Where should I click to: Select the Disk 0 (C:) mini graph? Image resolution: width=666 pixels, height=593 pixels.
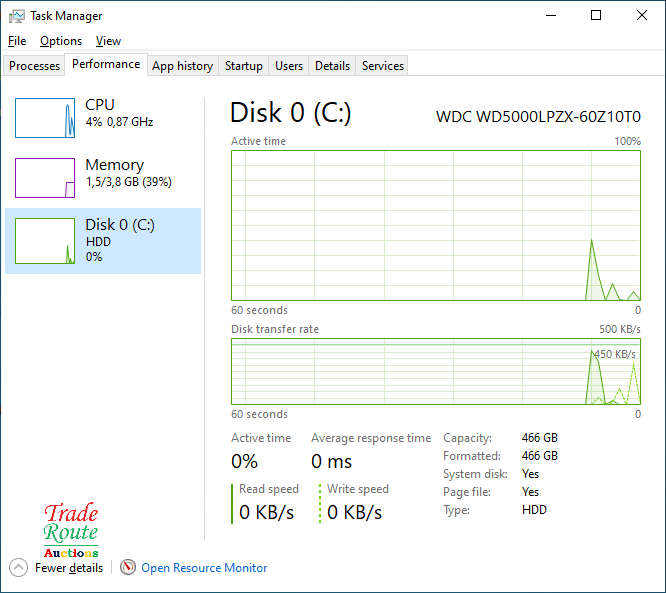(x=45, y=241)
